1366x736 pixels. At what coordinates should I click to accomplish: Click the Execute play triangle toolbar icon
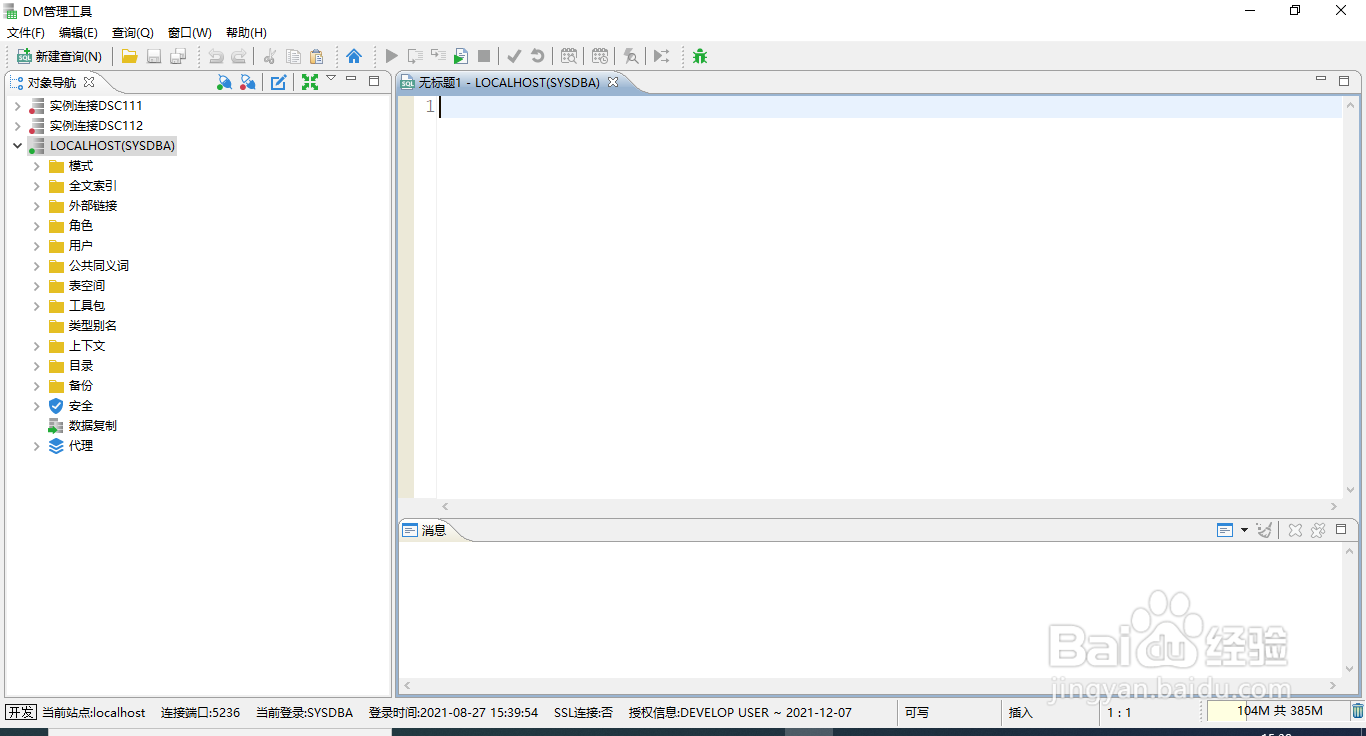[392, 57]
